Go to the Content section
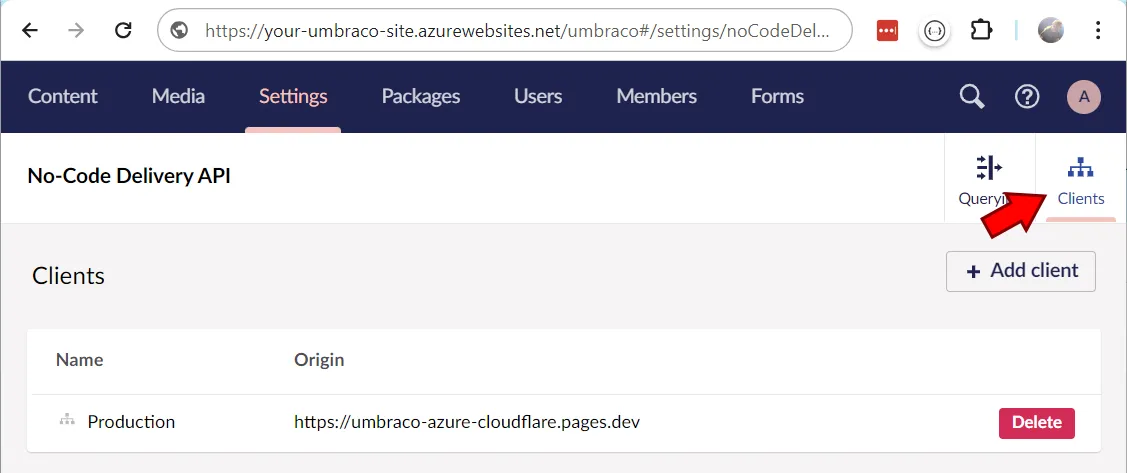 (63, 96)
